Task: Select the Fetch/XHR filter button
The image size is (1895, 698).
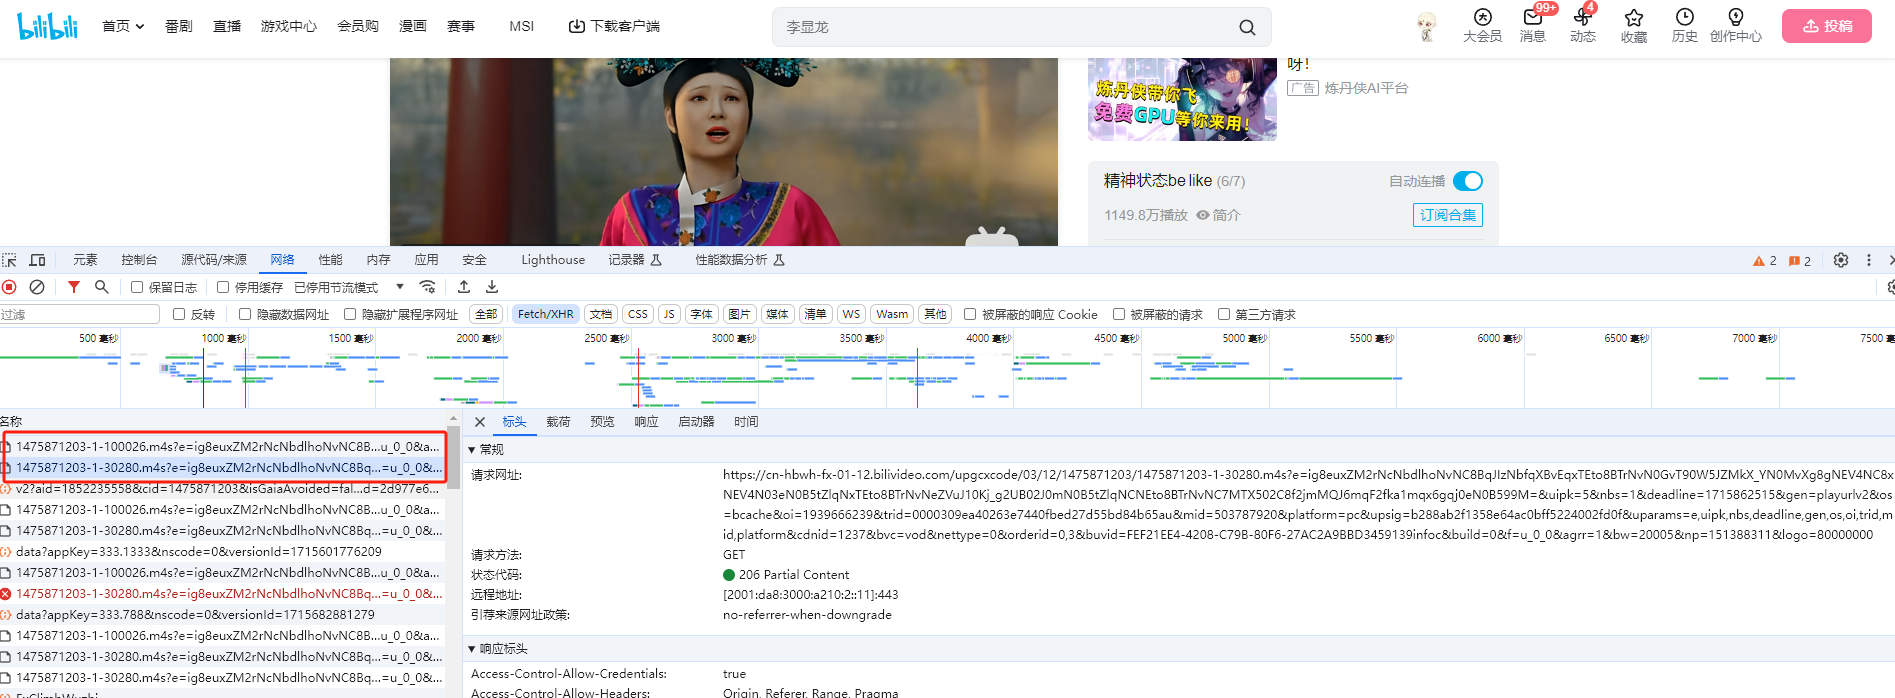Action: (x=546, y=314)
